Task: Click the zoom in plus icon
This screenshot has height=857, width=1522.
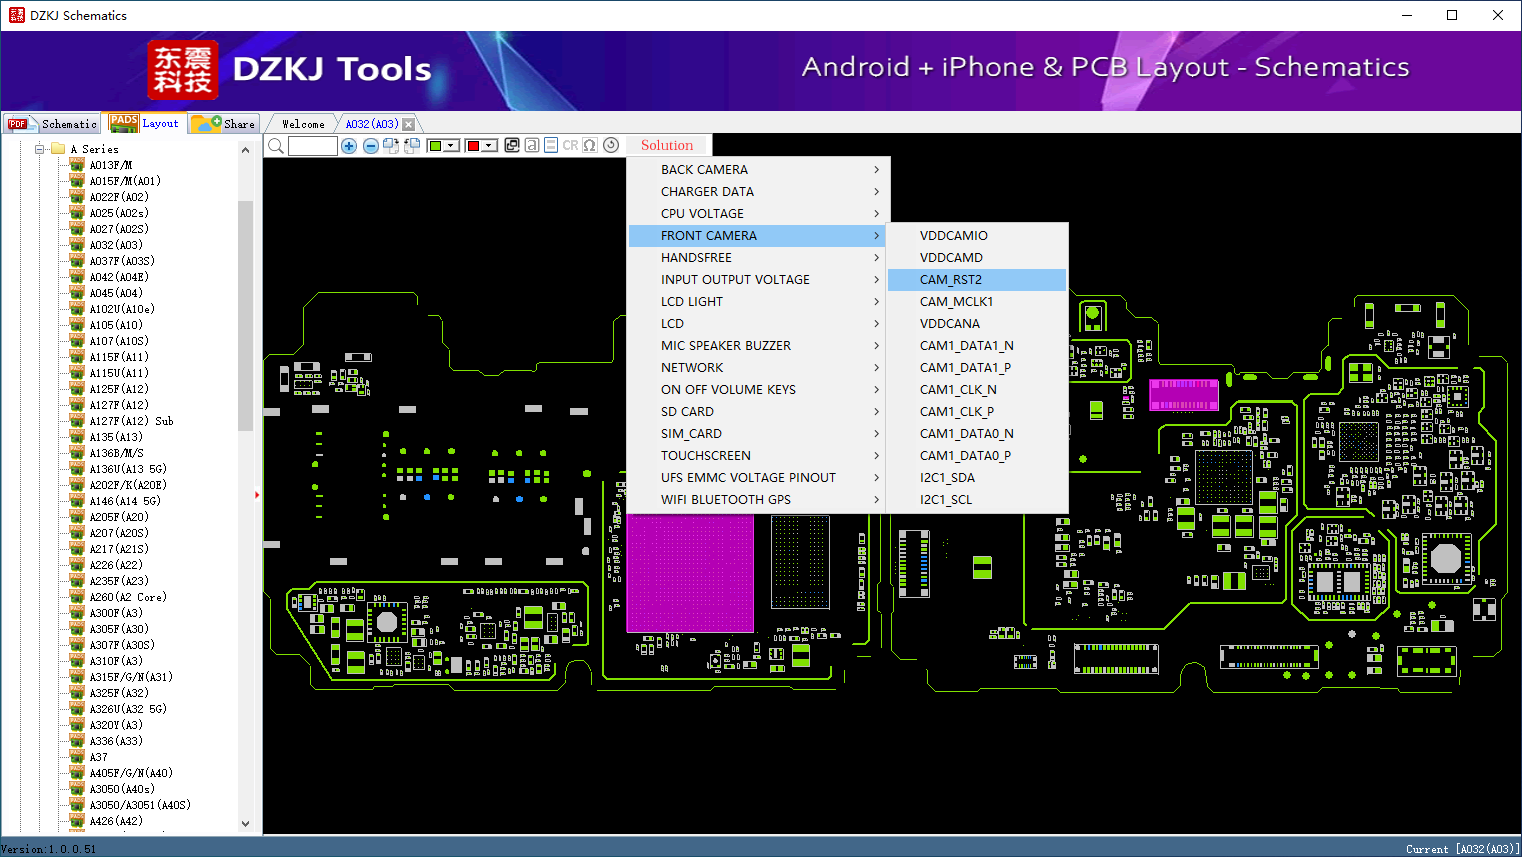Action: click(x=349, y=146)
